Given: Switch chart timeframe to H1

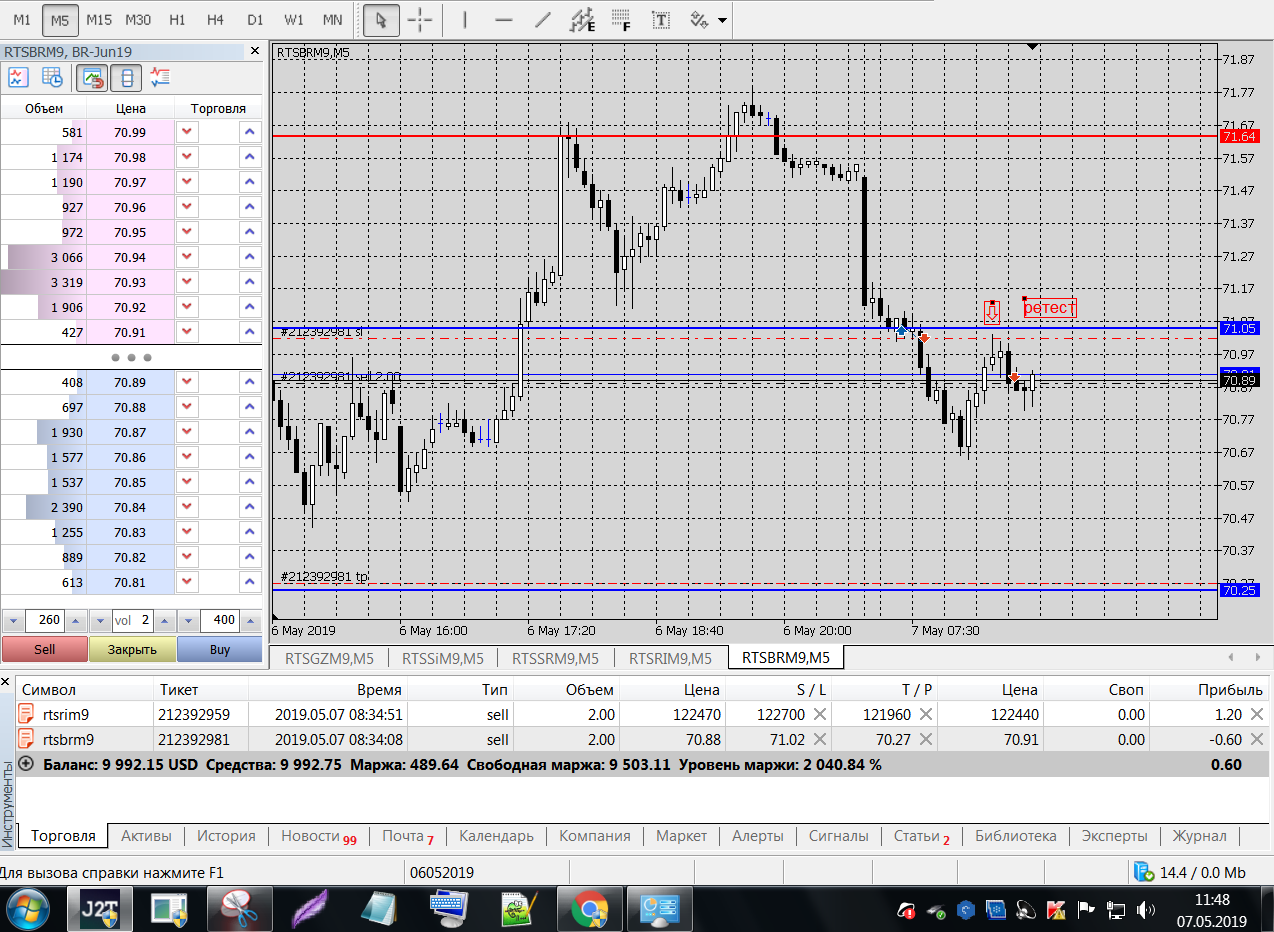Looking at the screenshot, I should tap(177, 19).
